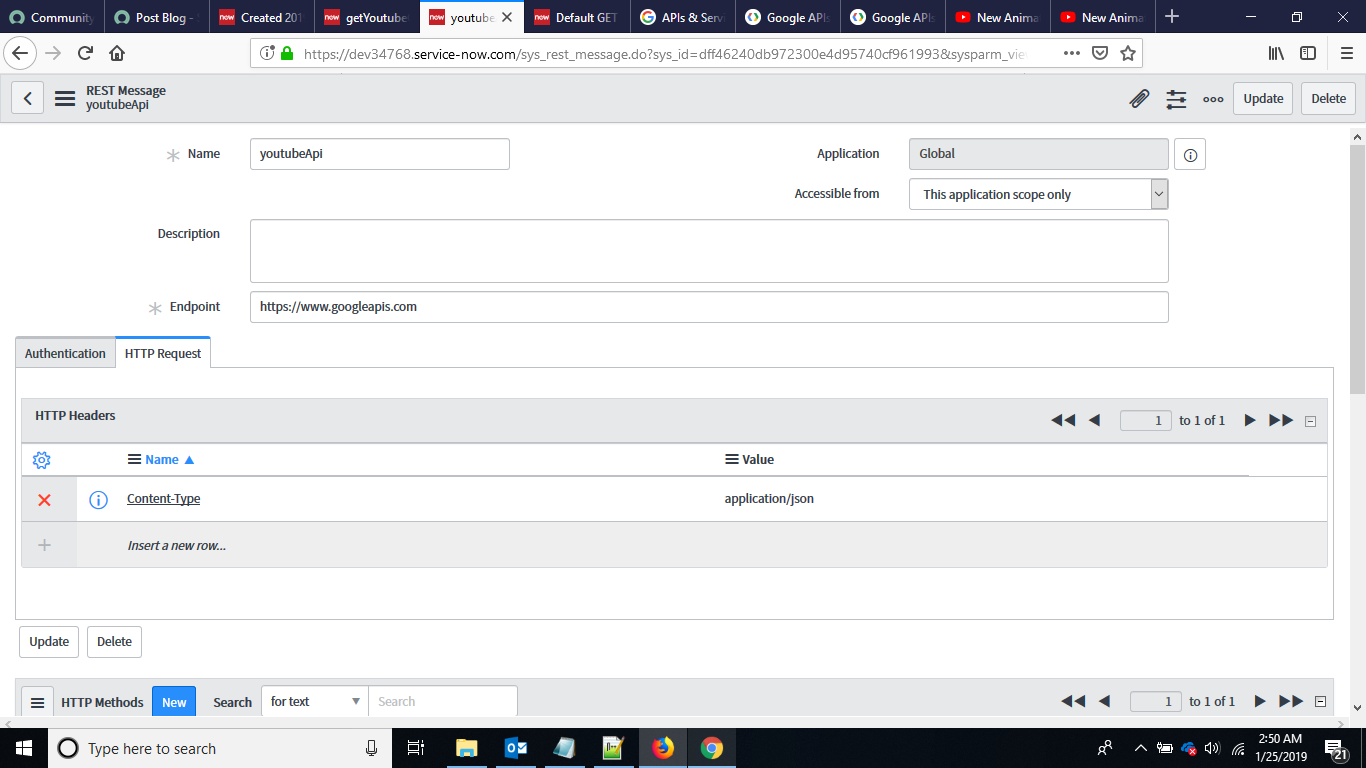Personalize form settings sliders icon

pos(1176,98)
